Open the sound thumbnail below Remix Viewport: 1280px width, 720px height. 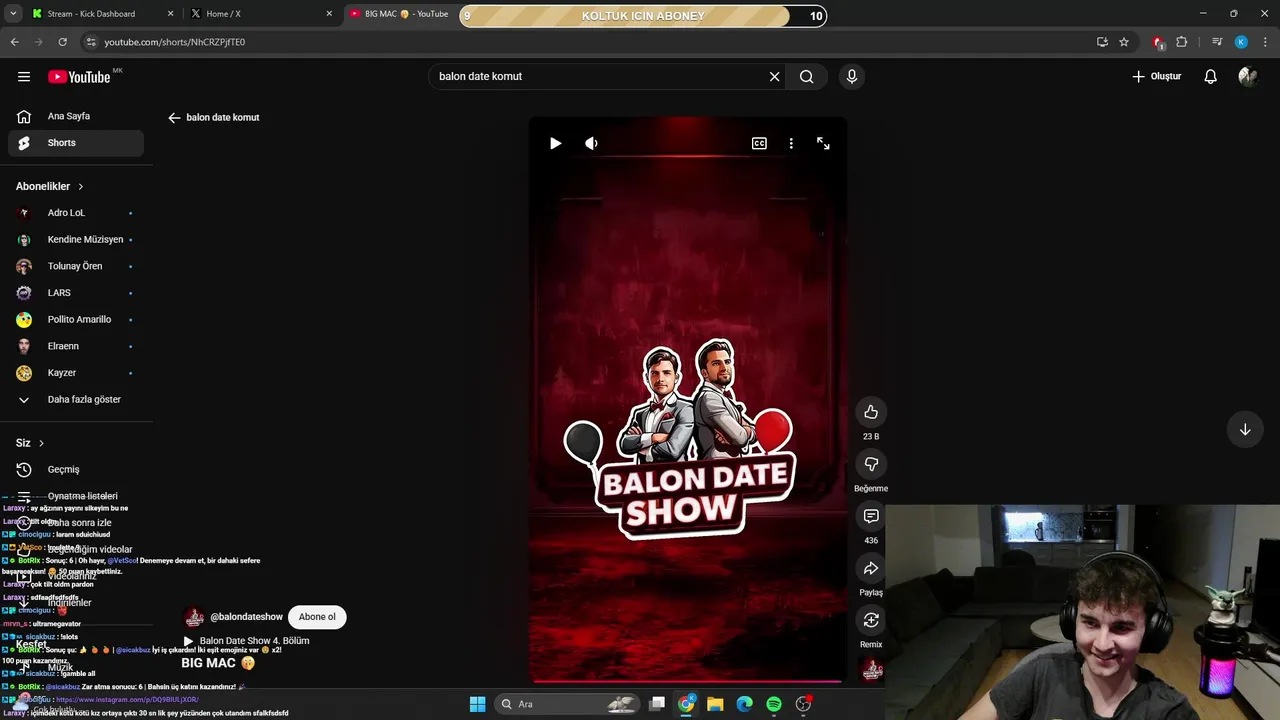[x=872, y=669]
